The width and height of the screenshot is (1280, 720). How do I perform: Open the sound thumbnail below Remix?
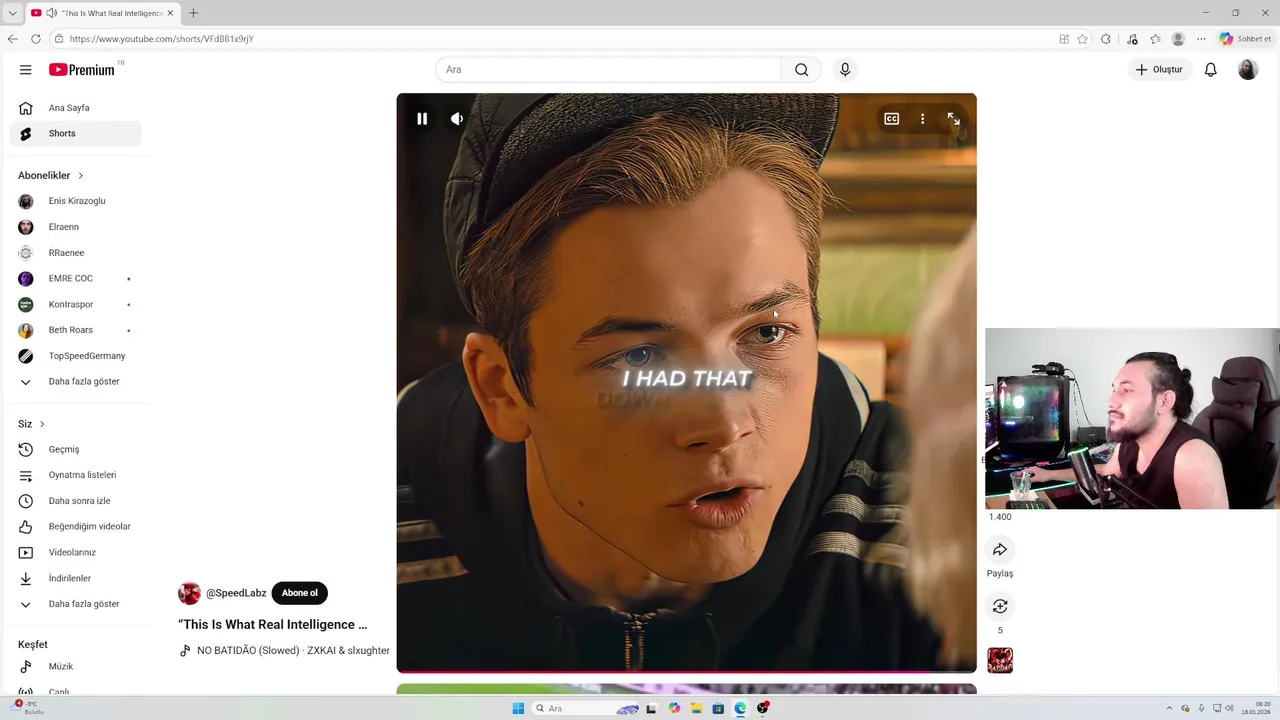coord(1000,660)
